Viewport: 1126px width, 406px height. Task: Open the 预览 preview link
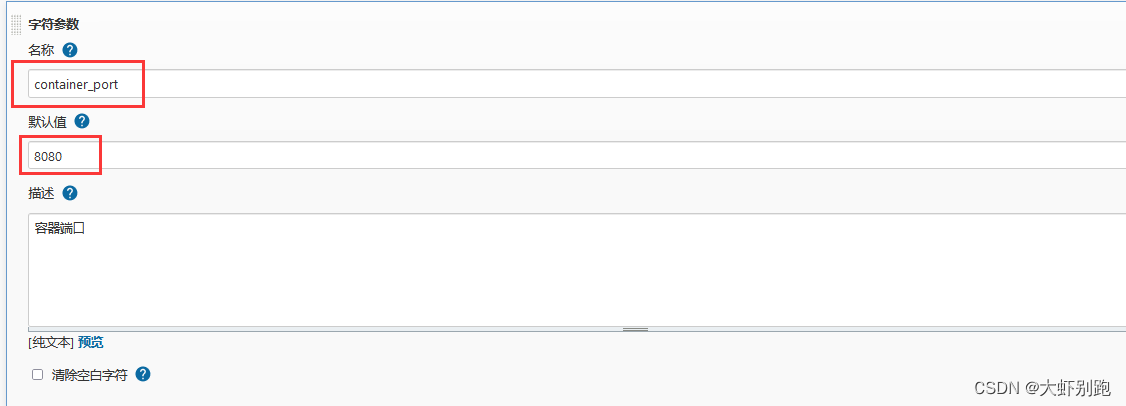(x=90, y=342)
